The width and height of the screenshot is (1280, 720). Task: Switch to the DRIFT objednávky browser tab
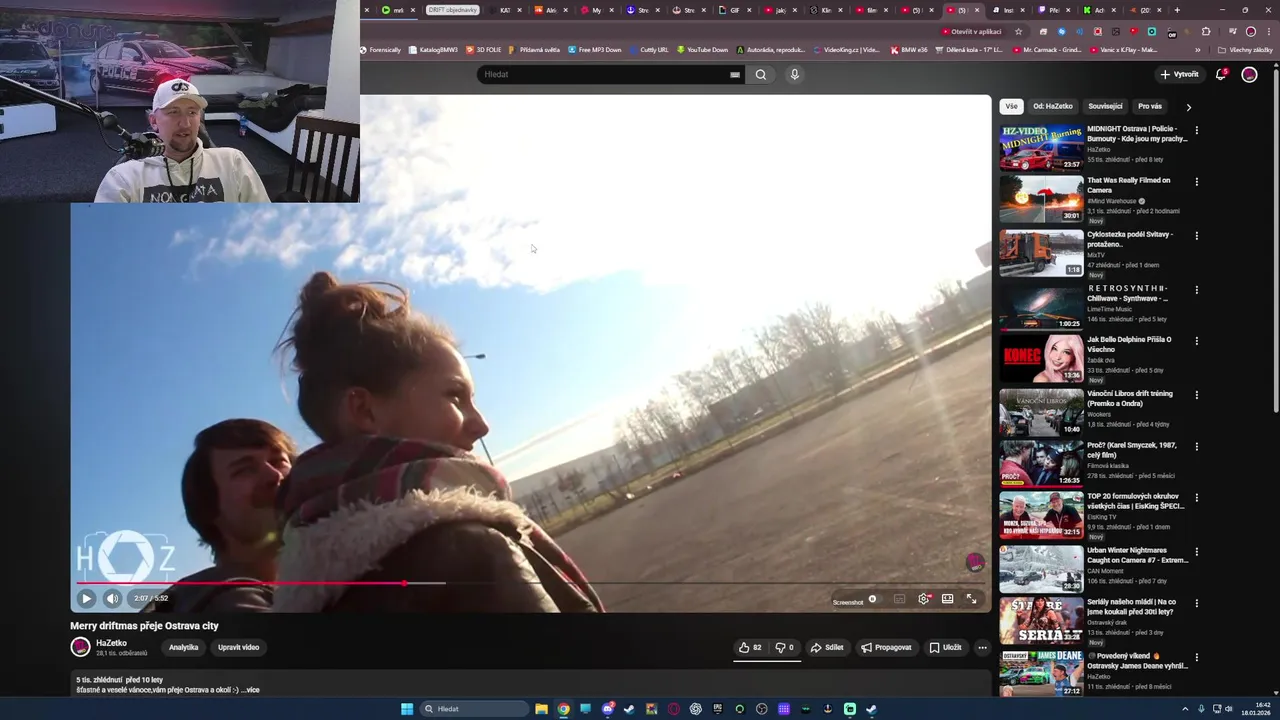pos(452,10)
